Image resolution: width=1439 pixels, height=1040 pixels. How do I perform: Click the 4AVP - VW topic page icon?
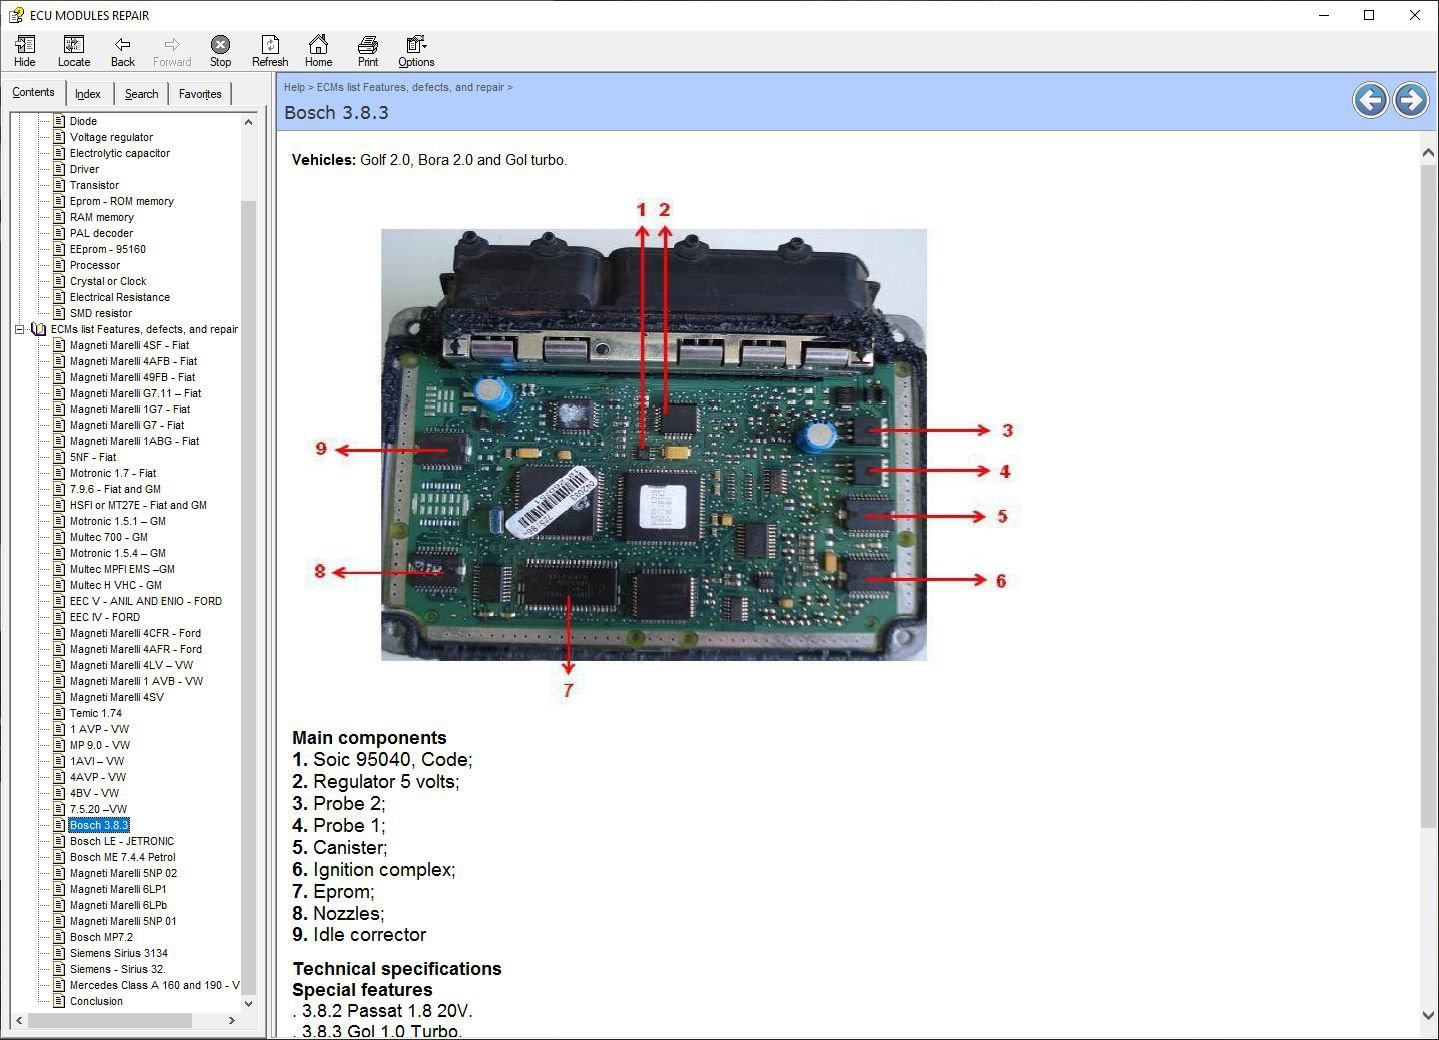(x=59, y=777)
